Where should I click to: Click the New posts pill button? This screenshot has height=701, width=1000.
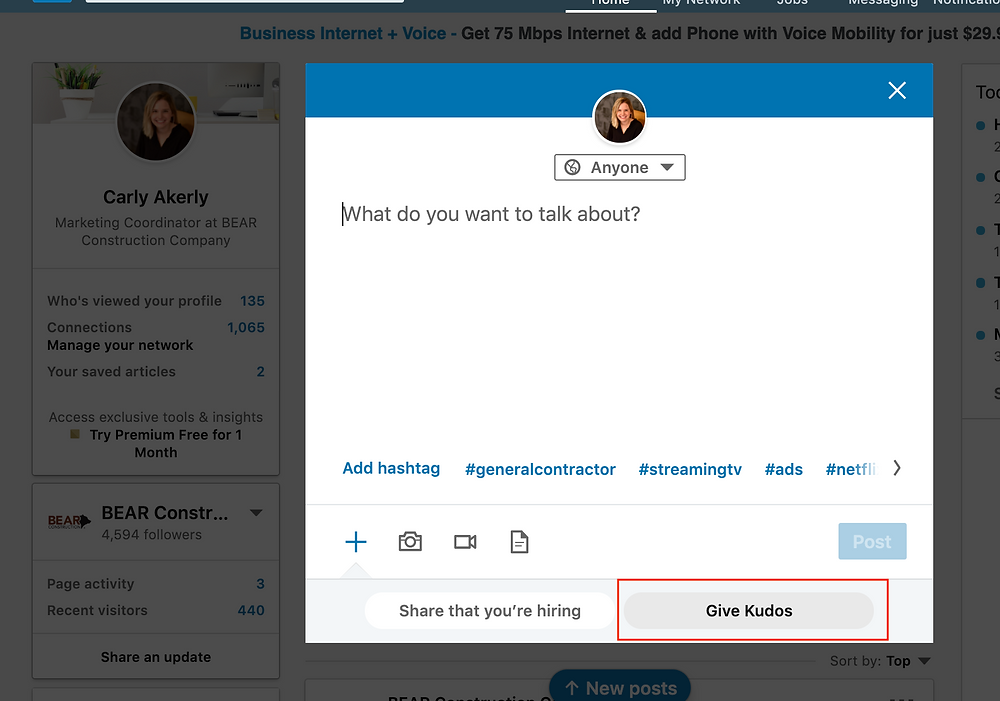pos(620,687)
